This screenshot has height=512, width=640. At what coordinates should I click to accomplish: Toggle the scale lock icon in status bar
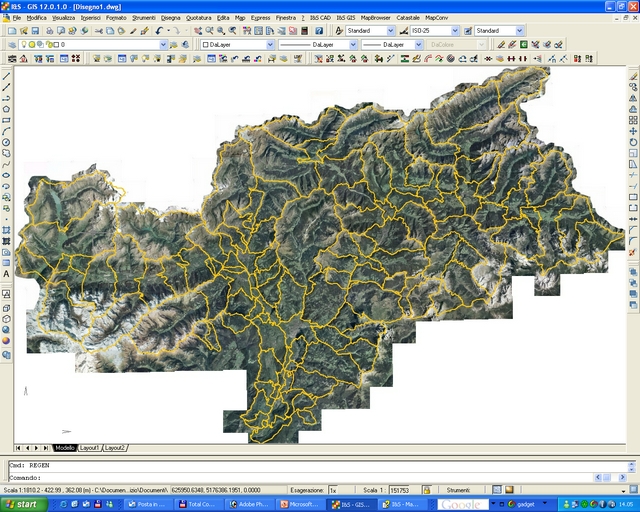(x=427, y=491)
